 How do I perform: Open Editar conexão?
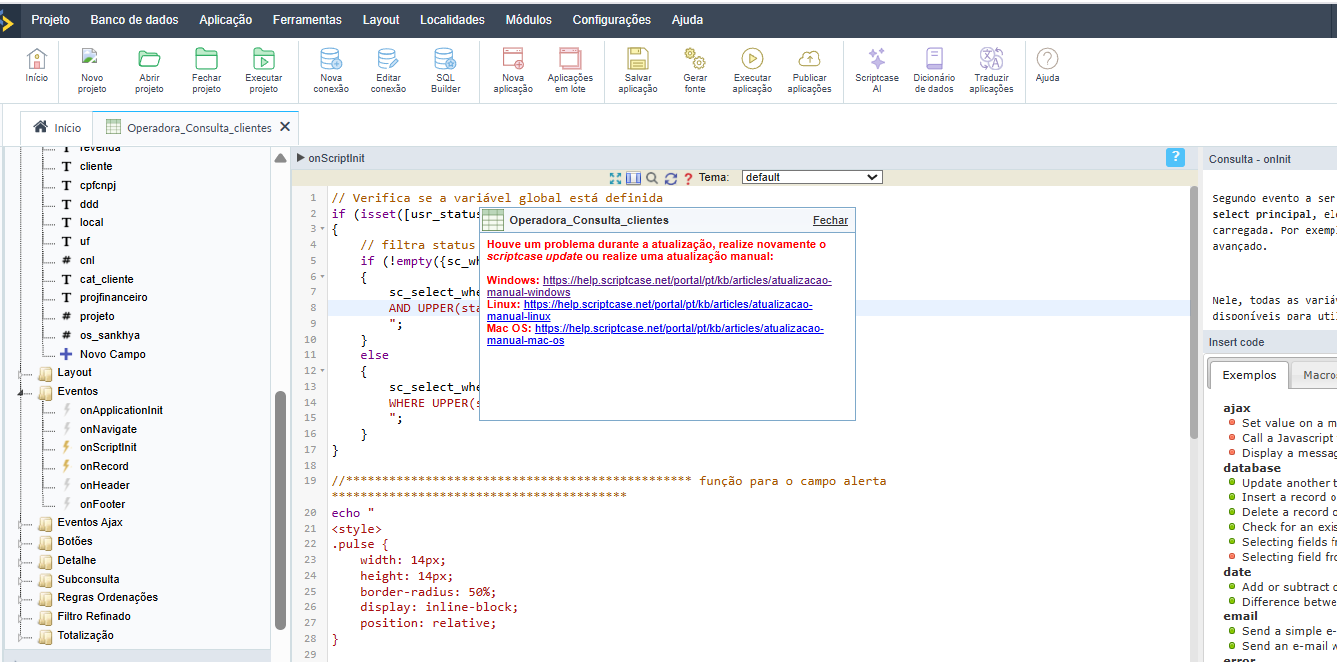click(388, 70)
